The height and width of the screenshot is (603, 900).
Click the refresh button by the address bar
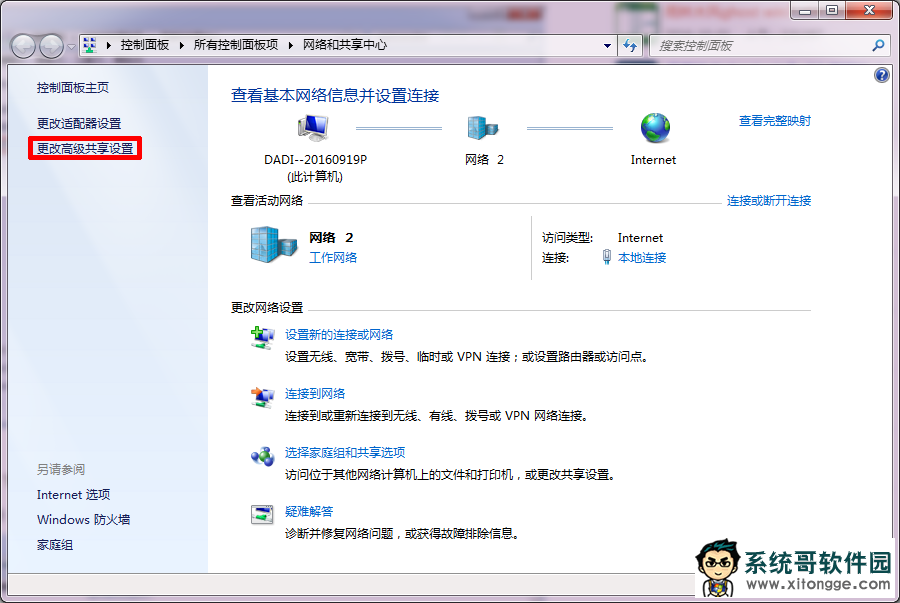(x=630, y=46)
